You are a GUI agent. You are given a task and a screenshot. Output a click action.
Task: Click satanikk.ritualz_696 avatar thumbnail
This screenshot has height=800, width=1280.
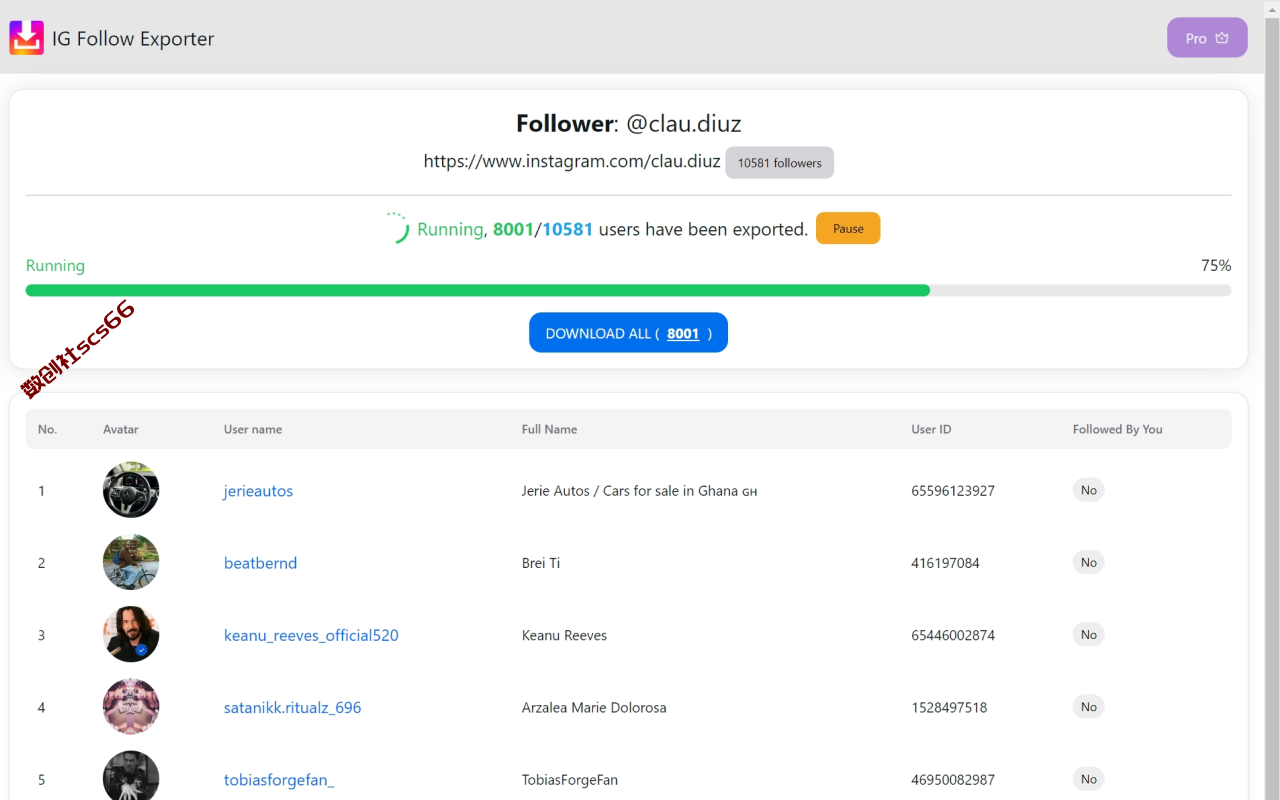tap(131, 706)
